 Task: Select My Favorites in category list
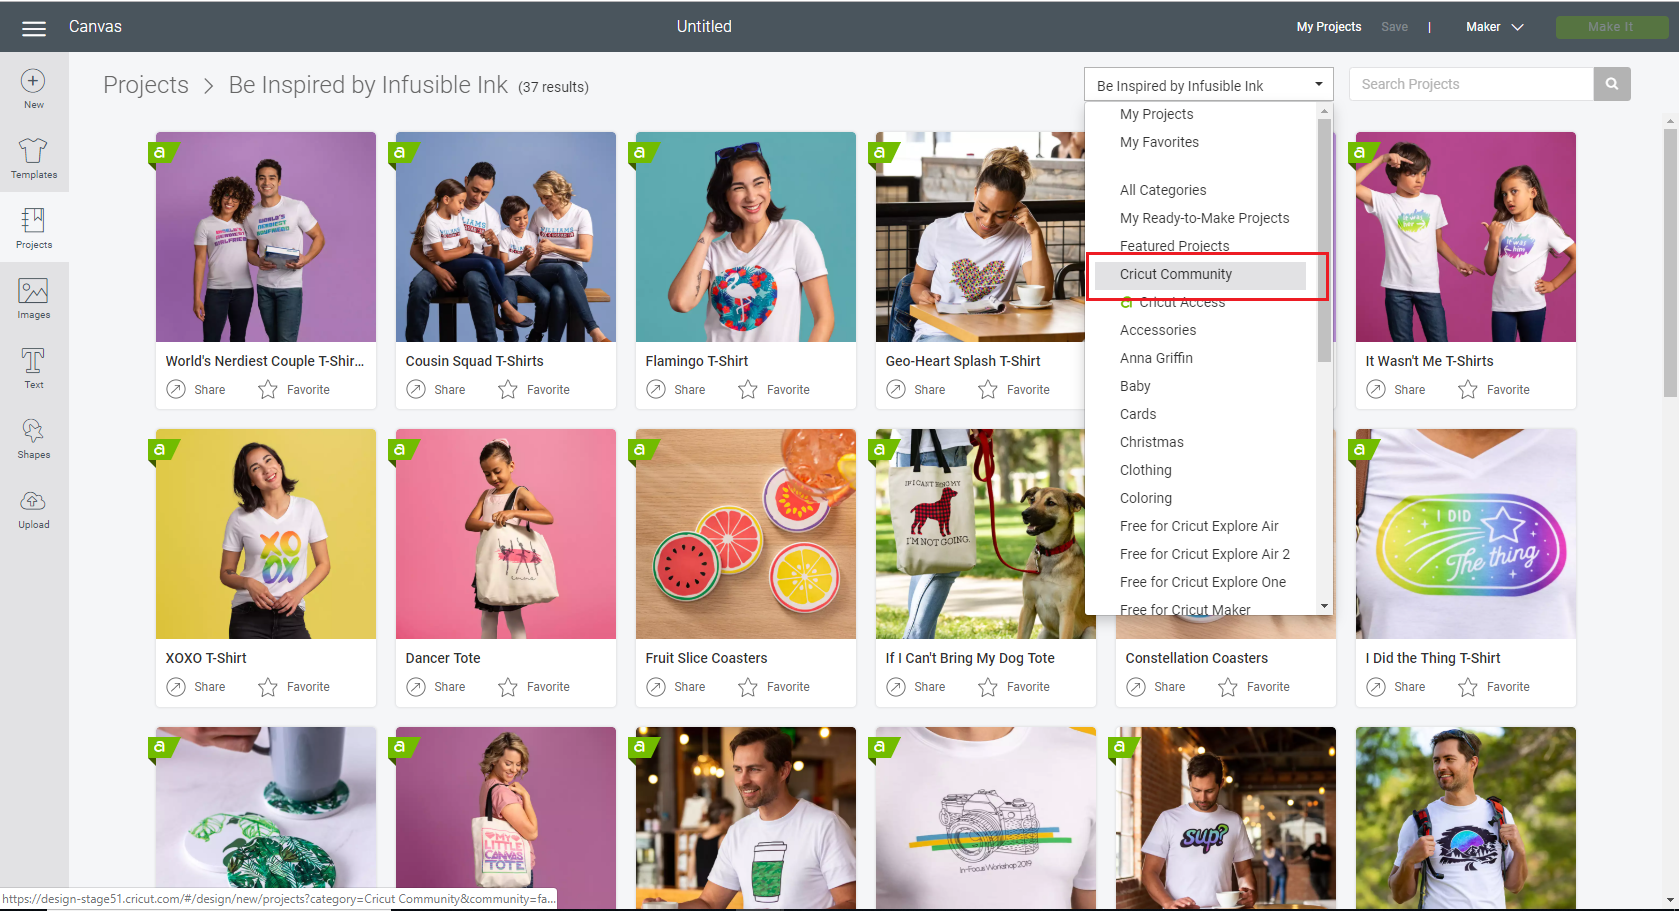[x=1159, y=142]
